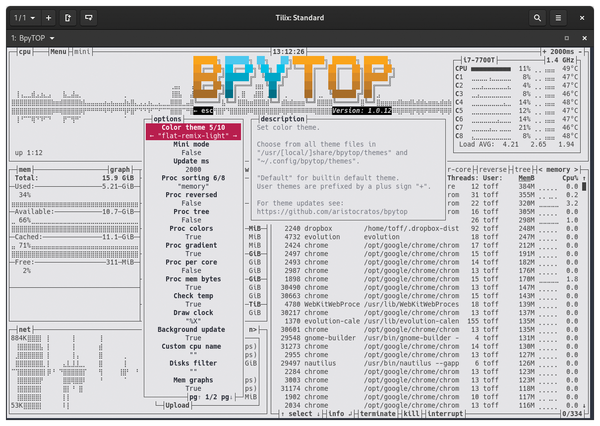This screenshot has width=600, height=426.
Task: Toggle the Proc gradient option
Action: tap(191, 249)
